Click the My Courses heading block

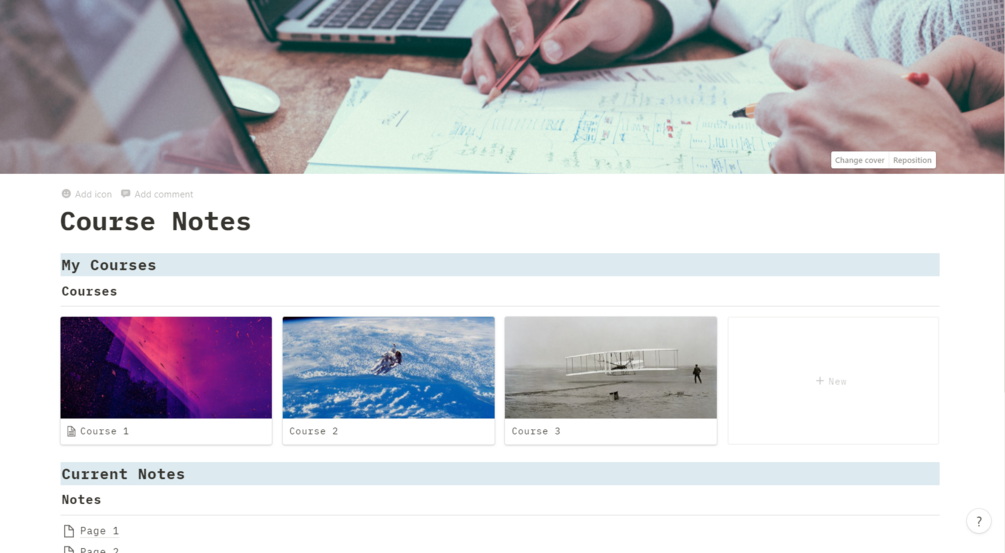(500, 265)
